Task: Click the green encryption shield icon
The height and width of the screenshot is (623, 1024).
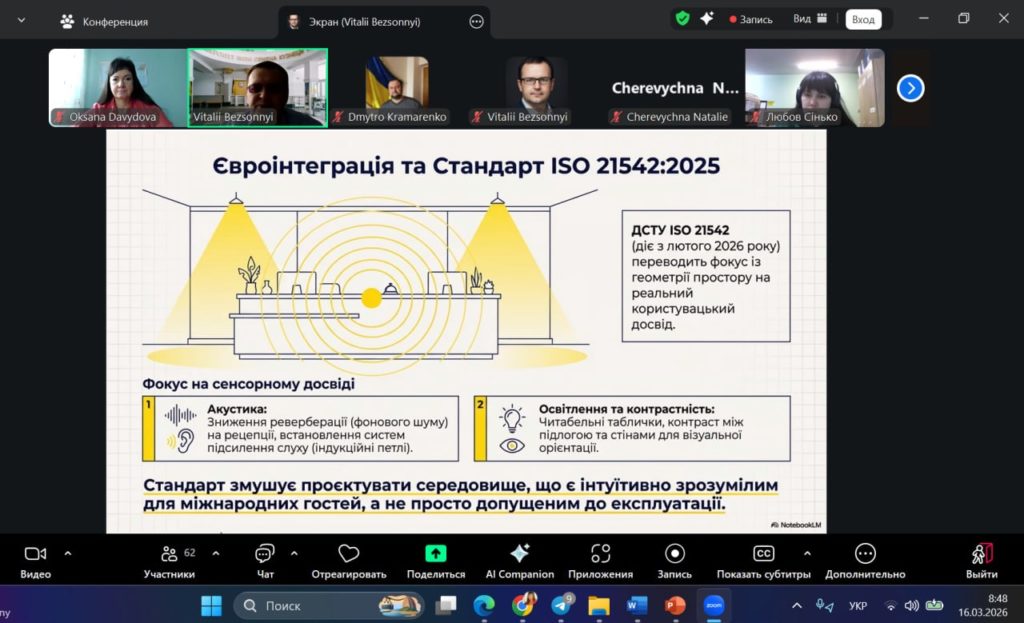Action: pos(682,18)
